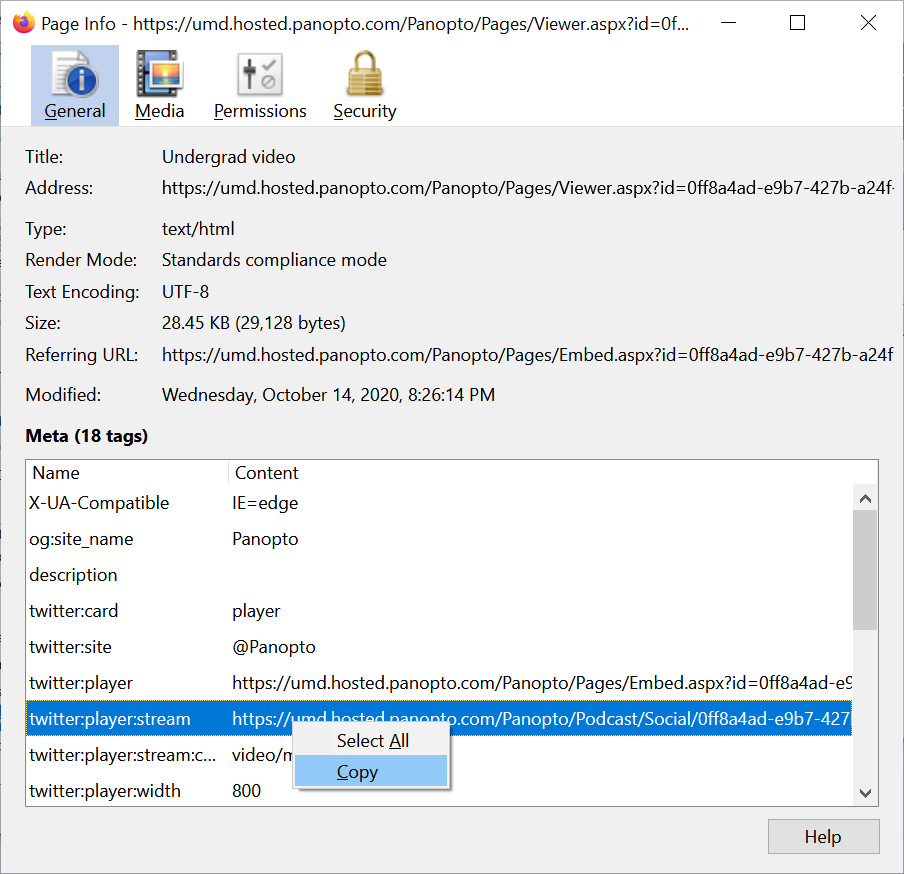Click the '@Panopto' content cell

[273, 647]
